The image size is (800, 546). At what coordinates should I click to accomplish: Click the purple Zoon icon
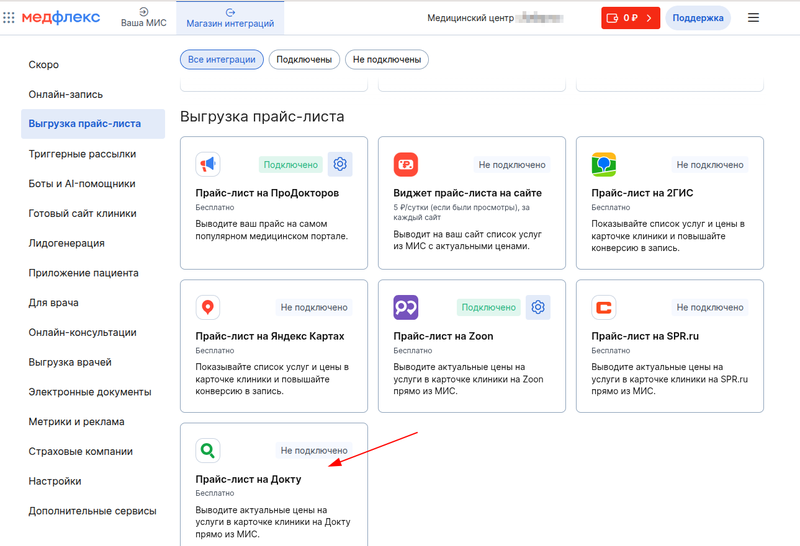(406, 307)
